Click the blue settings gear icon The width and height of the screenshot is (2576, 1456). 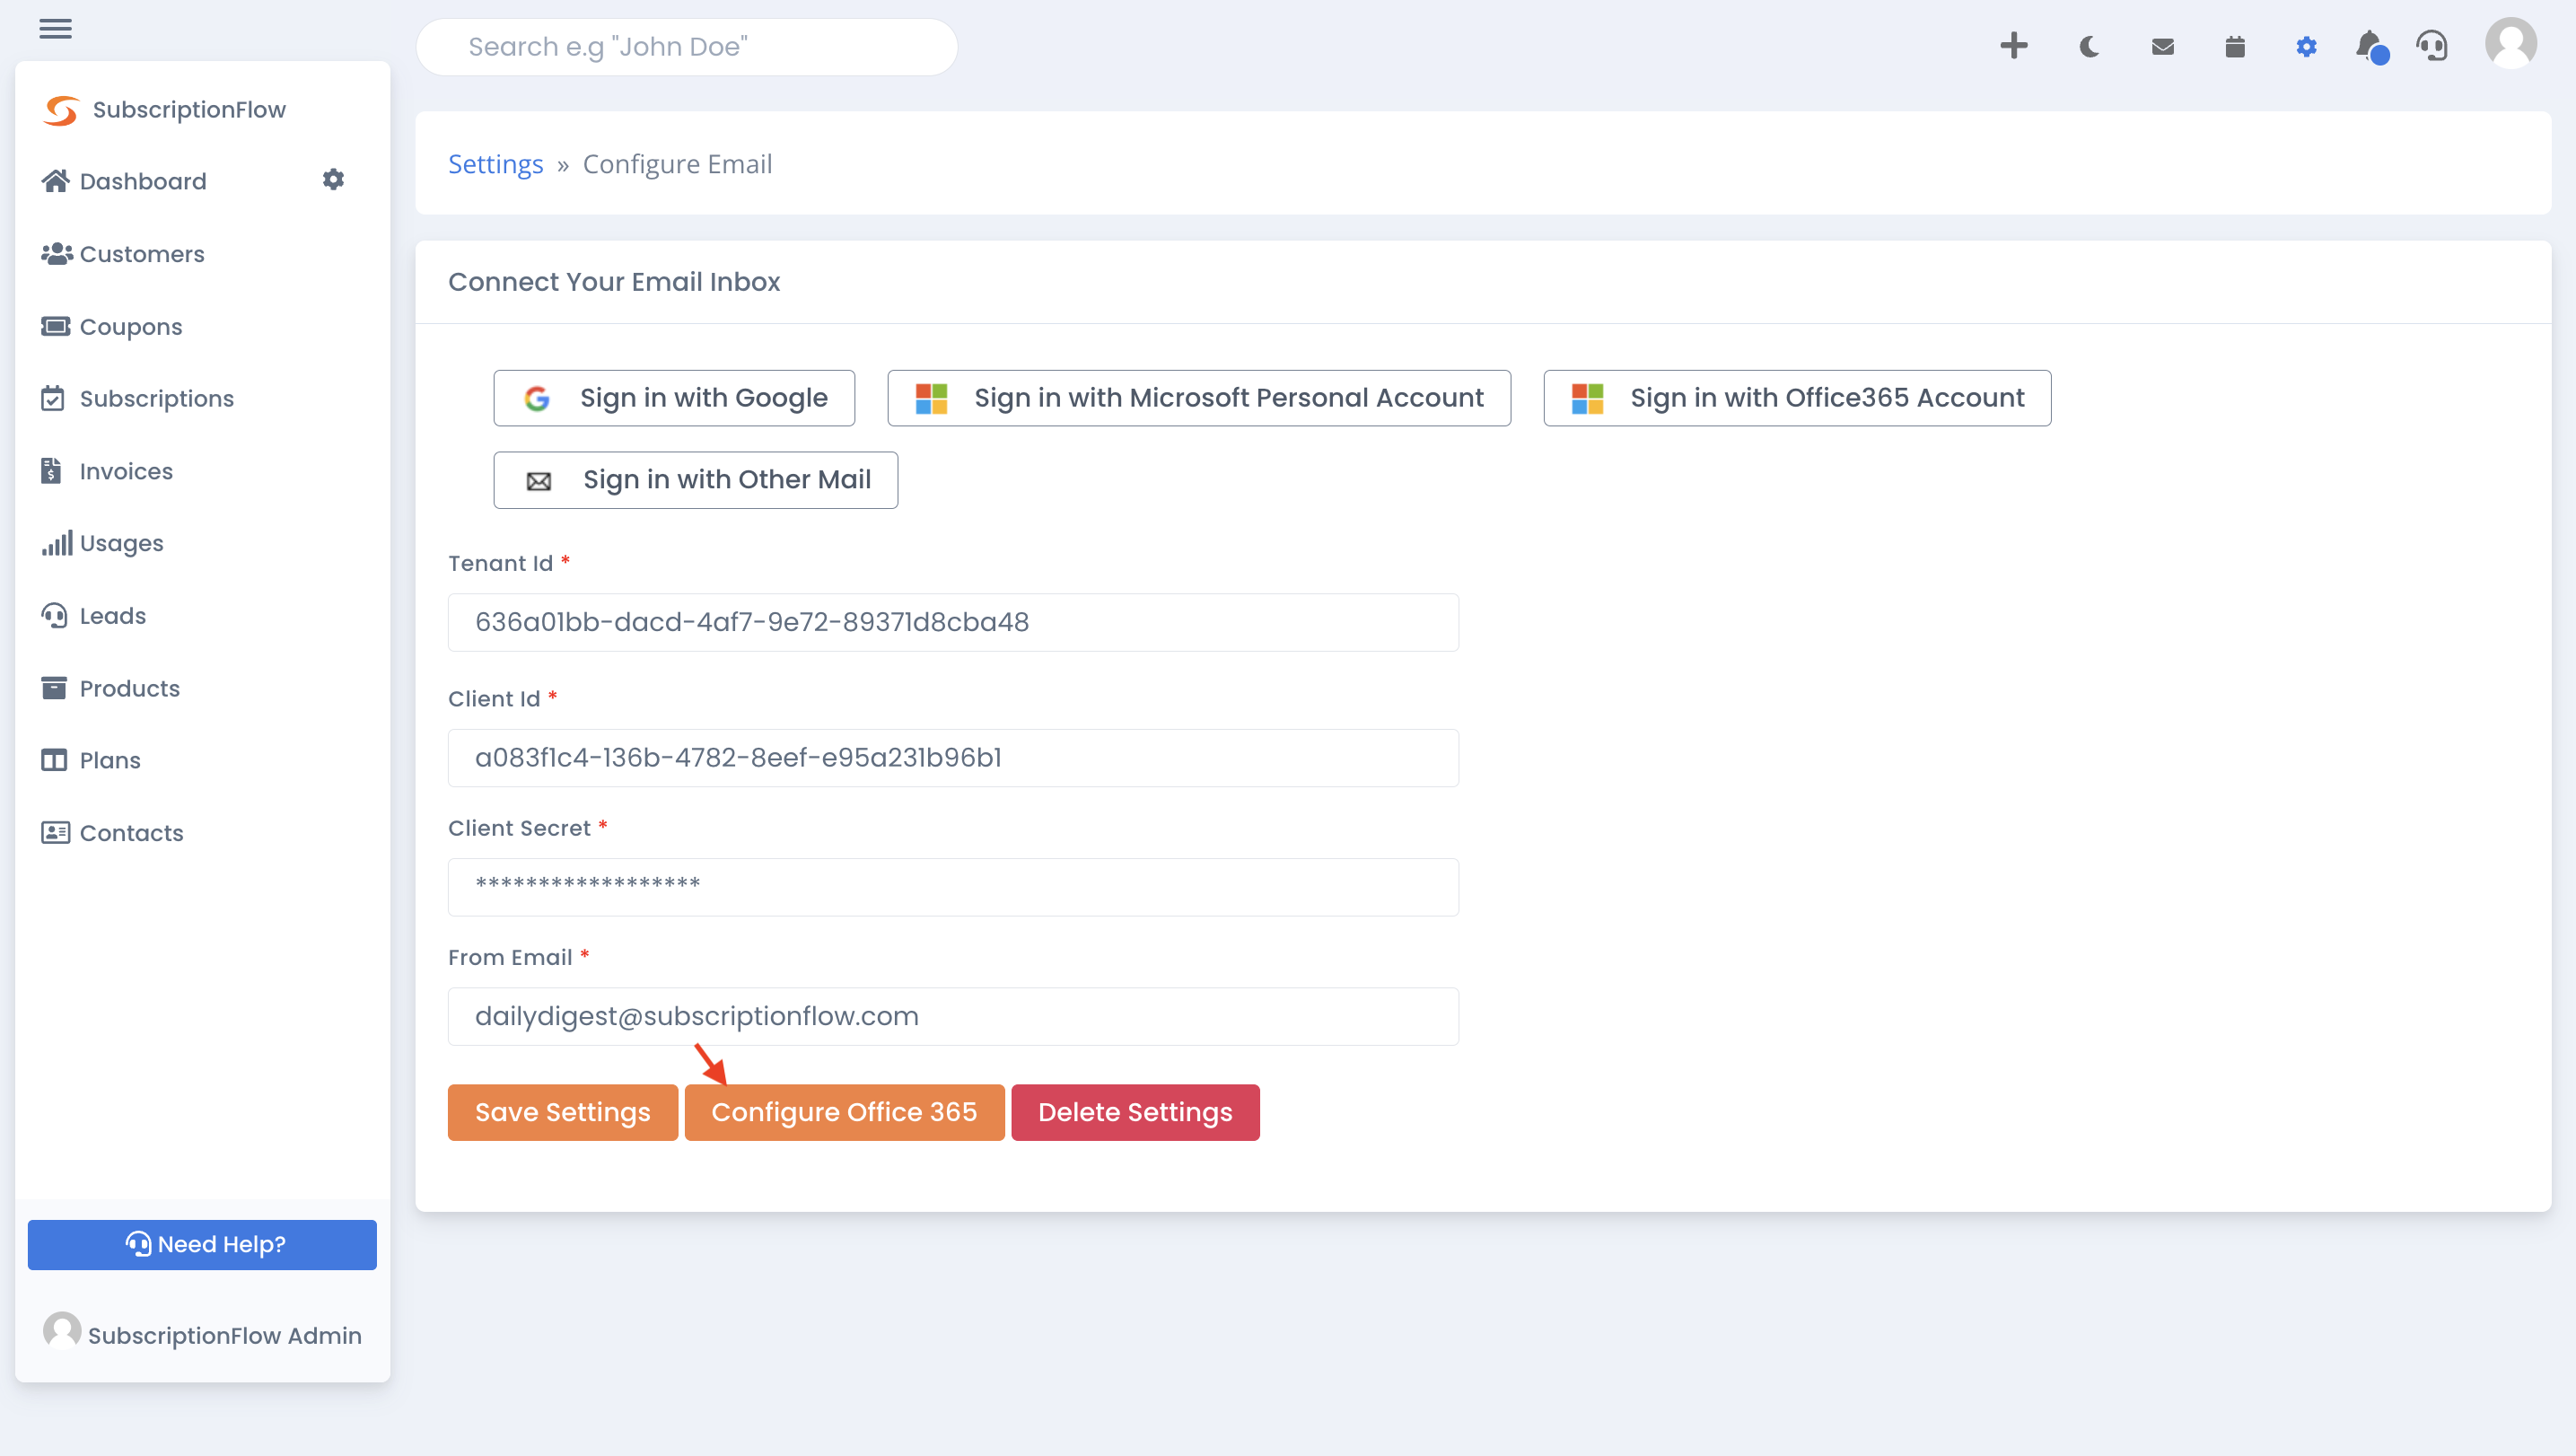coord(2306,46)
